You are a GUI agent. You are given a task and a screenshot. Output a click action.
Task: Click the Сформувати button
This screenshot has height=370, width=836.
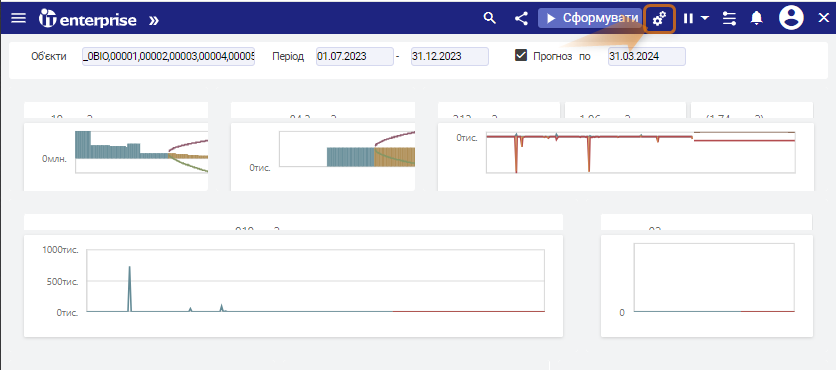[x=590, y=18]
